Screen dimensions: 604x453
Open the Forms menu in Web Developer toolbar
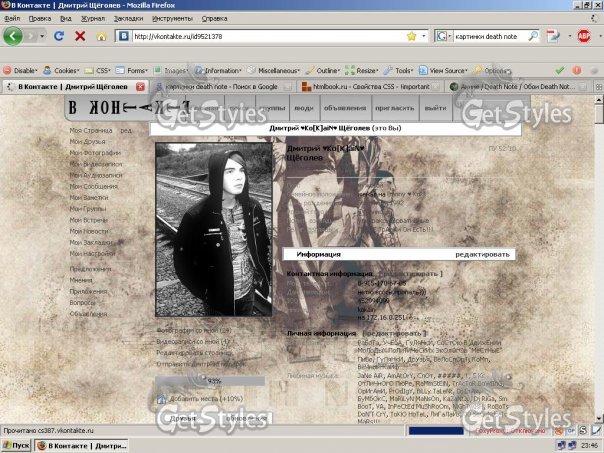coord(132,70)
